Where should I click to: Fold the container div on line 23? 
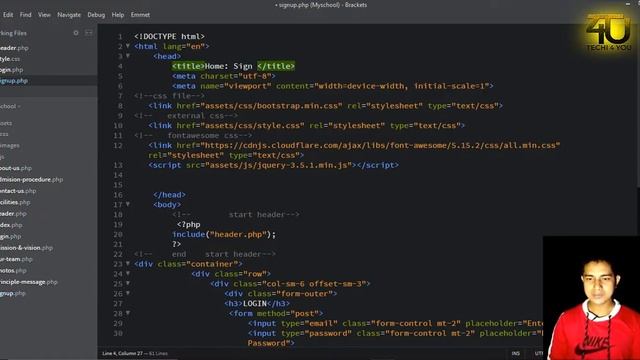[128, 264]
